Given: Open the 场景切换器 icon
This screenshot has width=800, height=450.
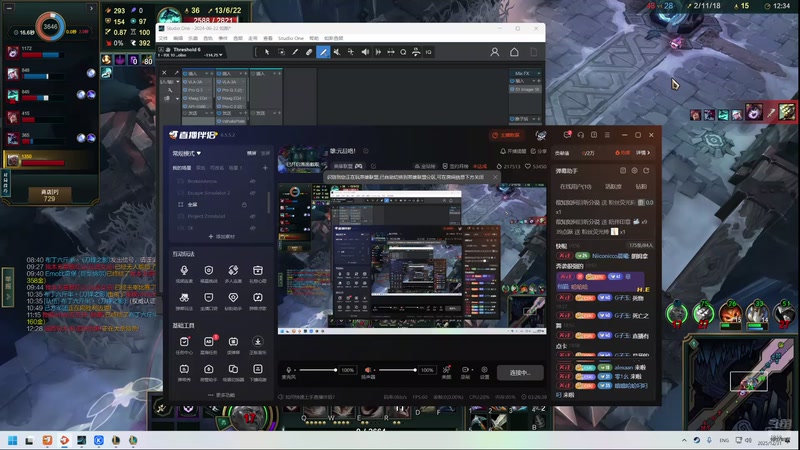Looking at the screenshot, I should [233, 369].
